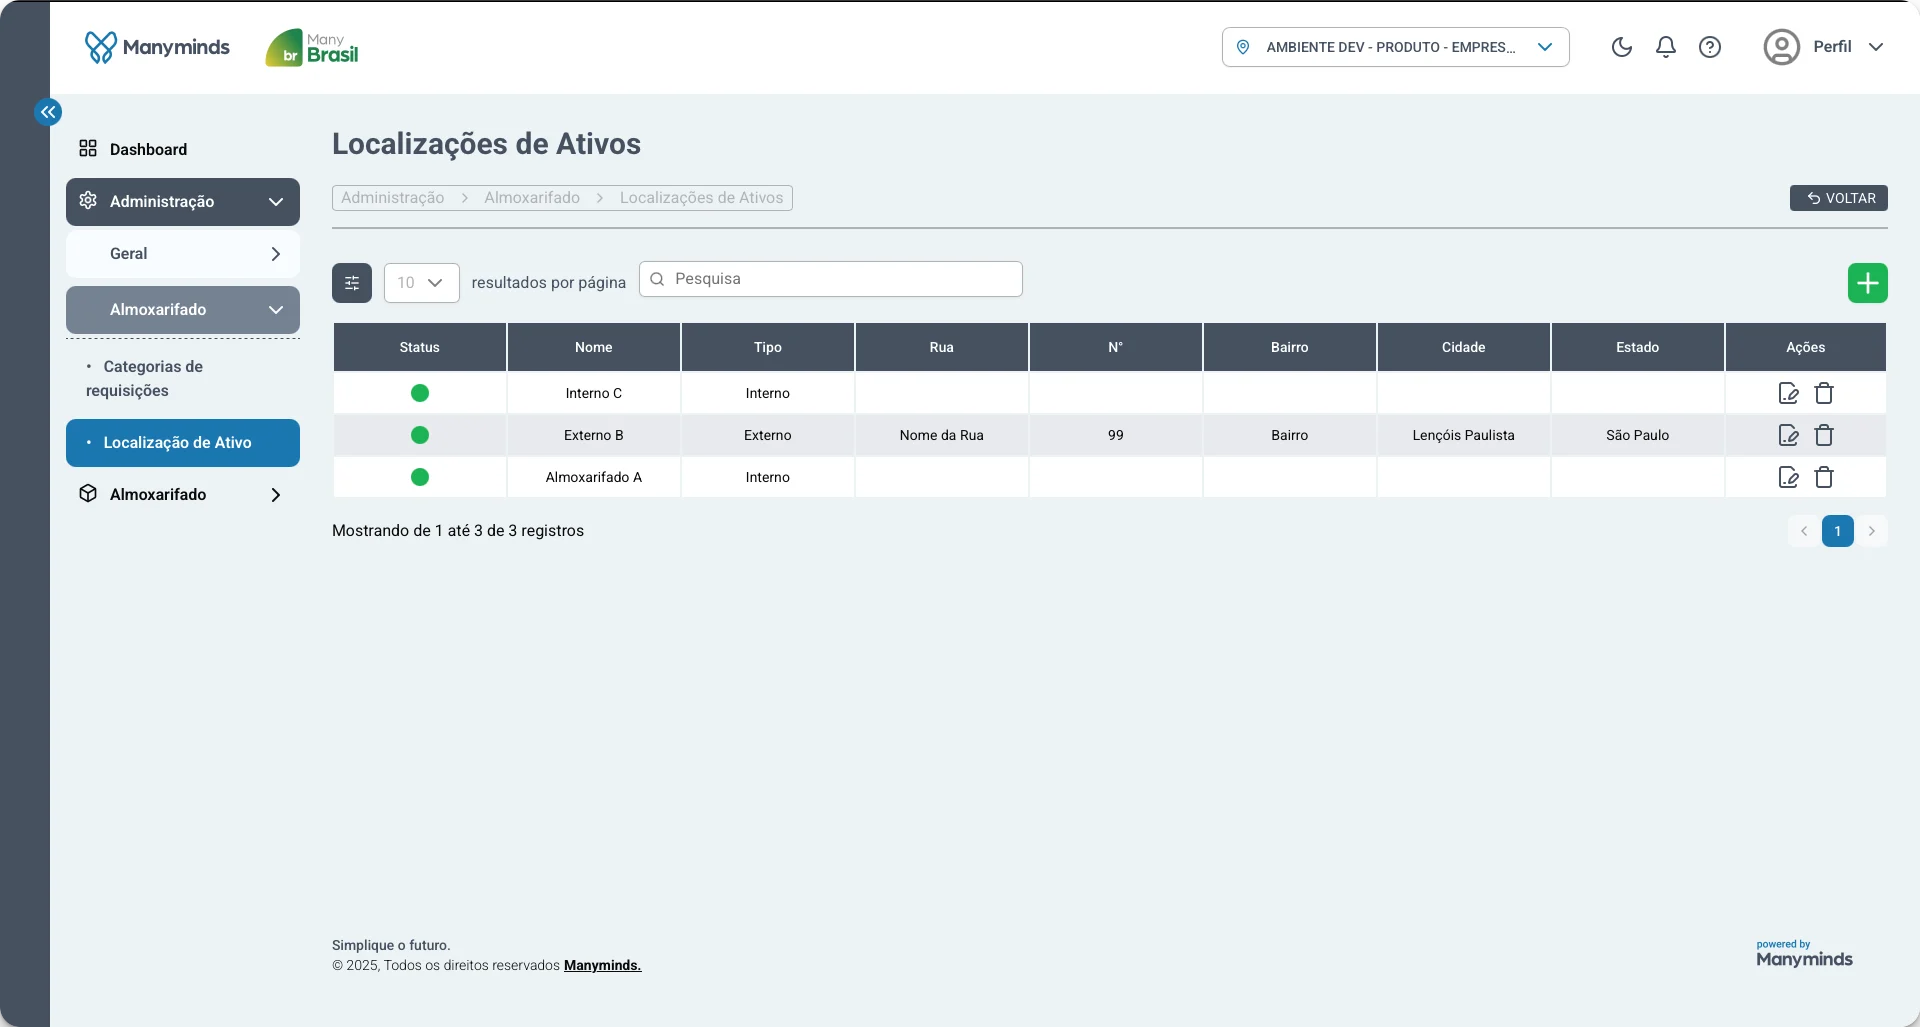Click the Many Brasil logo
Image resolution: width=1920 pixels, height=1027 pixels.
point(312,48)
